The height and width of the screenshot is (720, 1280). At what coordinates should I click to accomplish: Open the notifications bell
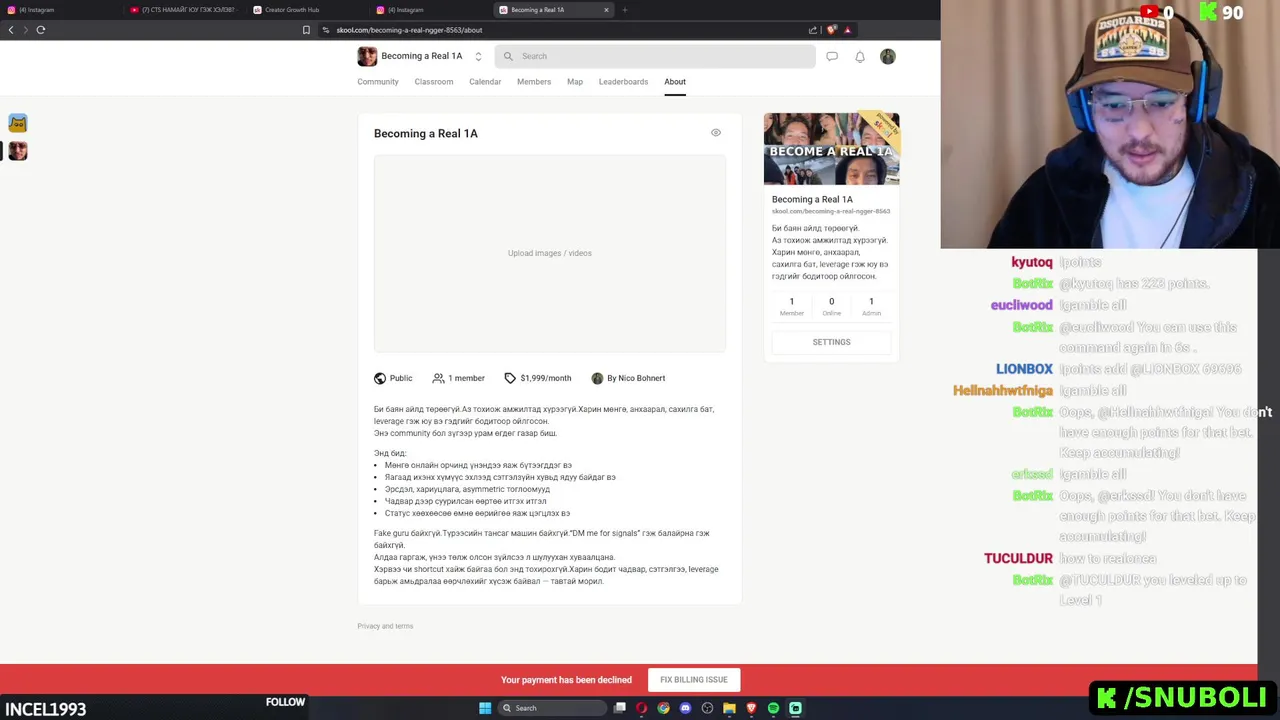pos(859,57)
